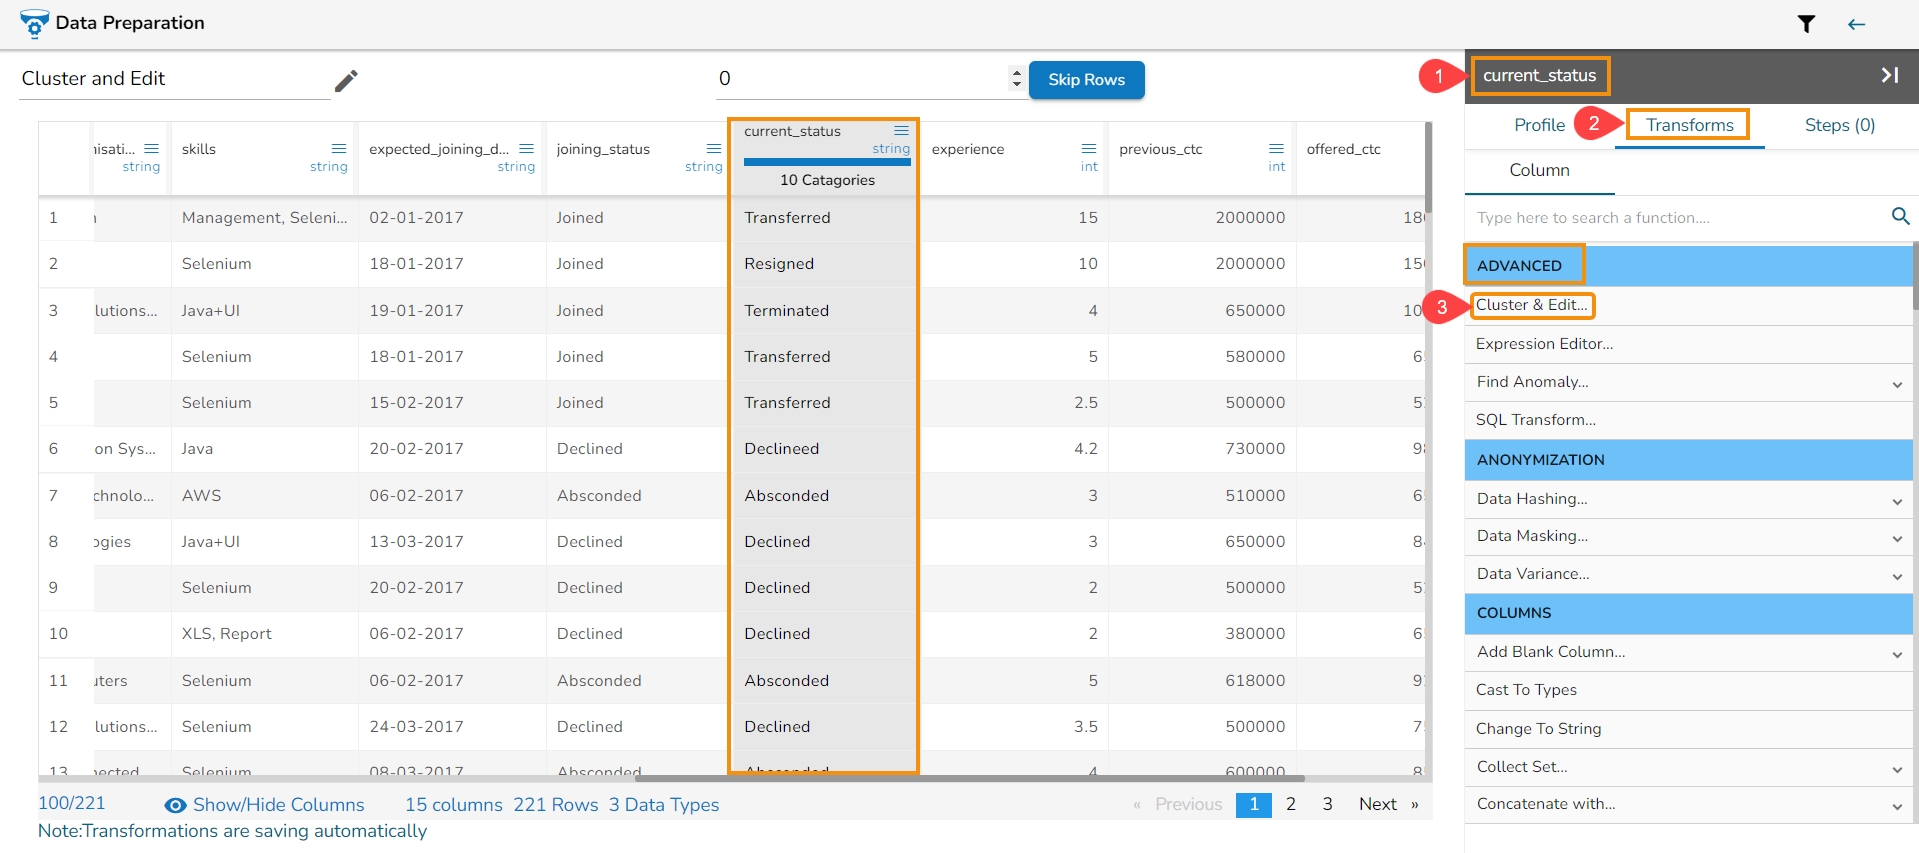Click the function search input field
The height and width of the screenshot is (853, 1919).
click(1675, 217)
